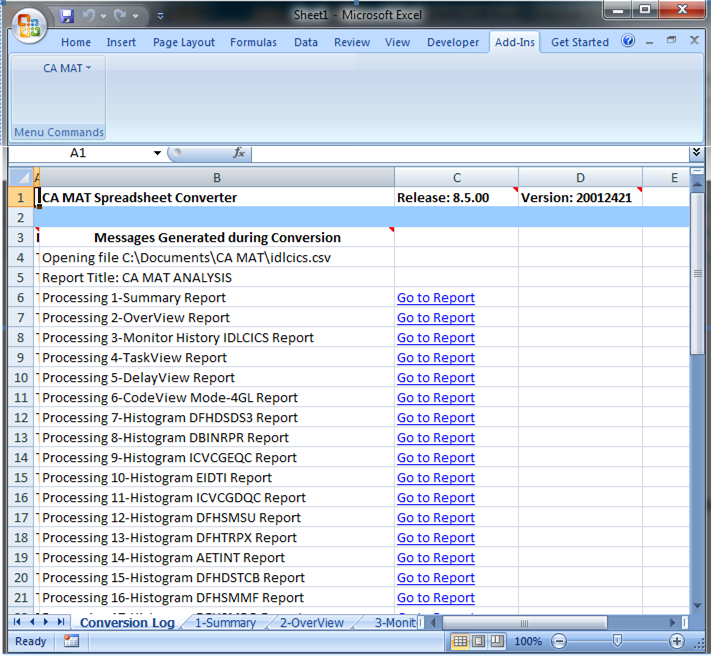Image resolution: width=712 pixels, height=657 pixels.
Task: Minimize the ribbon workbook window
Action: [649, 42]
